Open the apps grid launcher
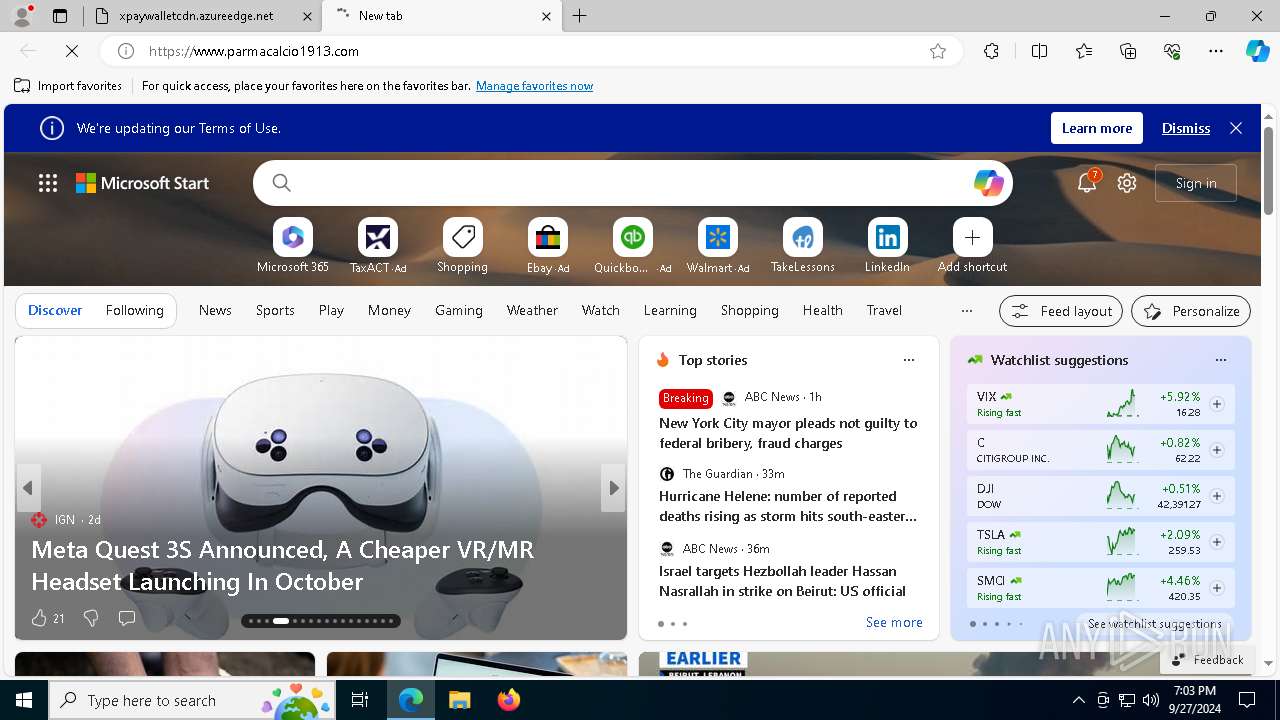Screen dimensions: 1280x720 (48, 183)
